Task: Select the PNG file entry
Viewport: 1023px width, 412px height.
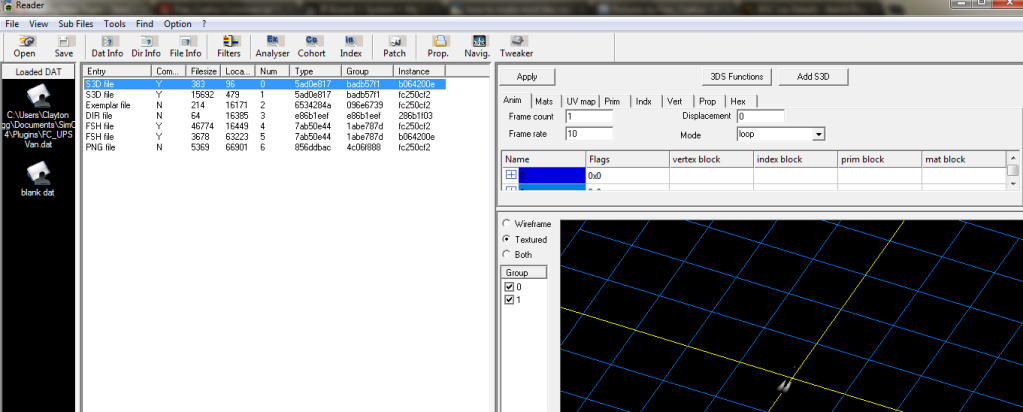Action: point(264,147)
